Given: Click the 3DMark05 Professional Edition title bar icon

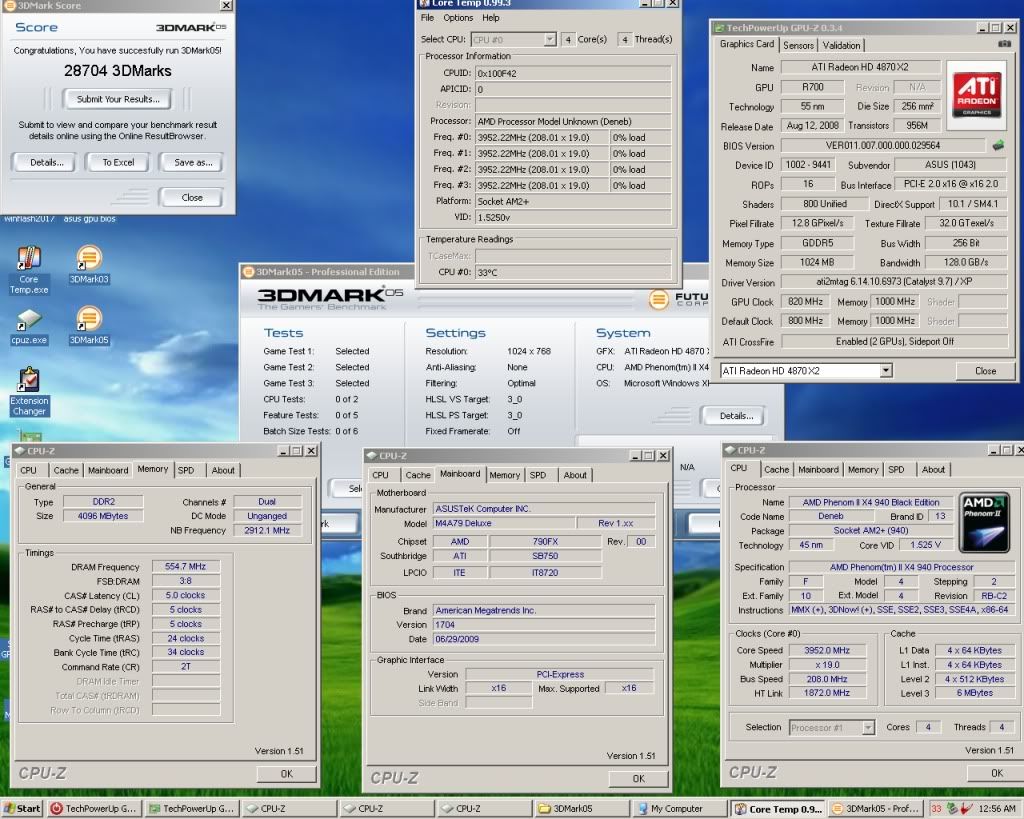Looking at the screenshot, I should (x=248, y=272).
